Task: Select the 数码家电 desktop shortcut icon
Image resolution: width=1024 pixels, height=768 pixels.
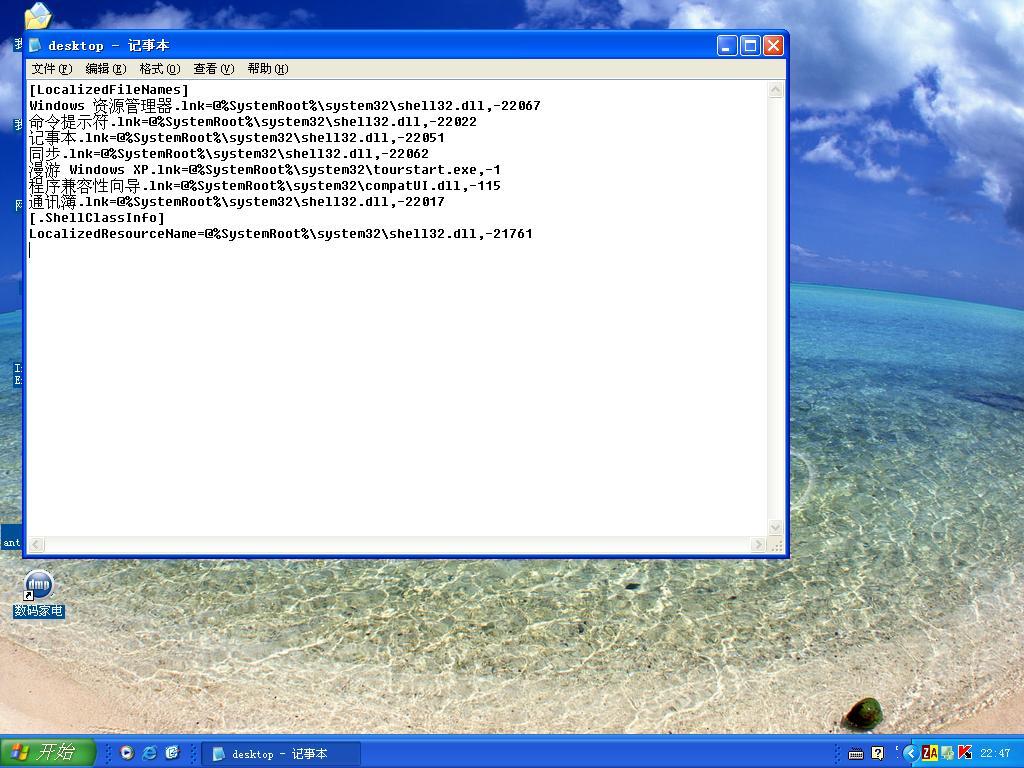Action: click(39, 594)
